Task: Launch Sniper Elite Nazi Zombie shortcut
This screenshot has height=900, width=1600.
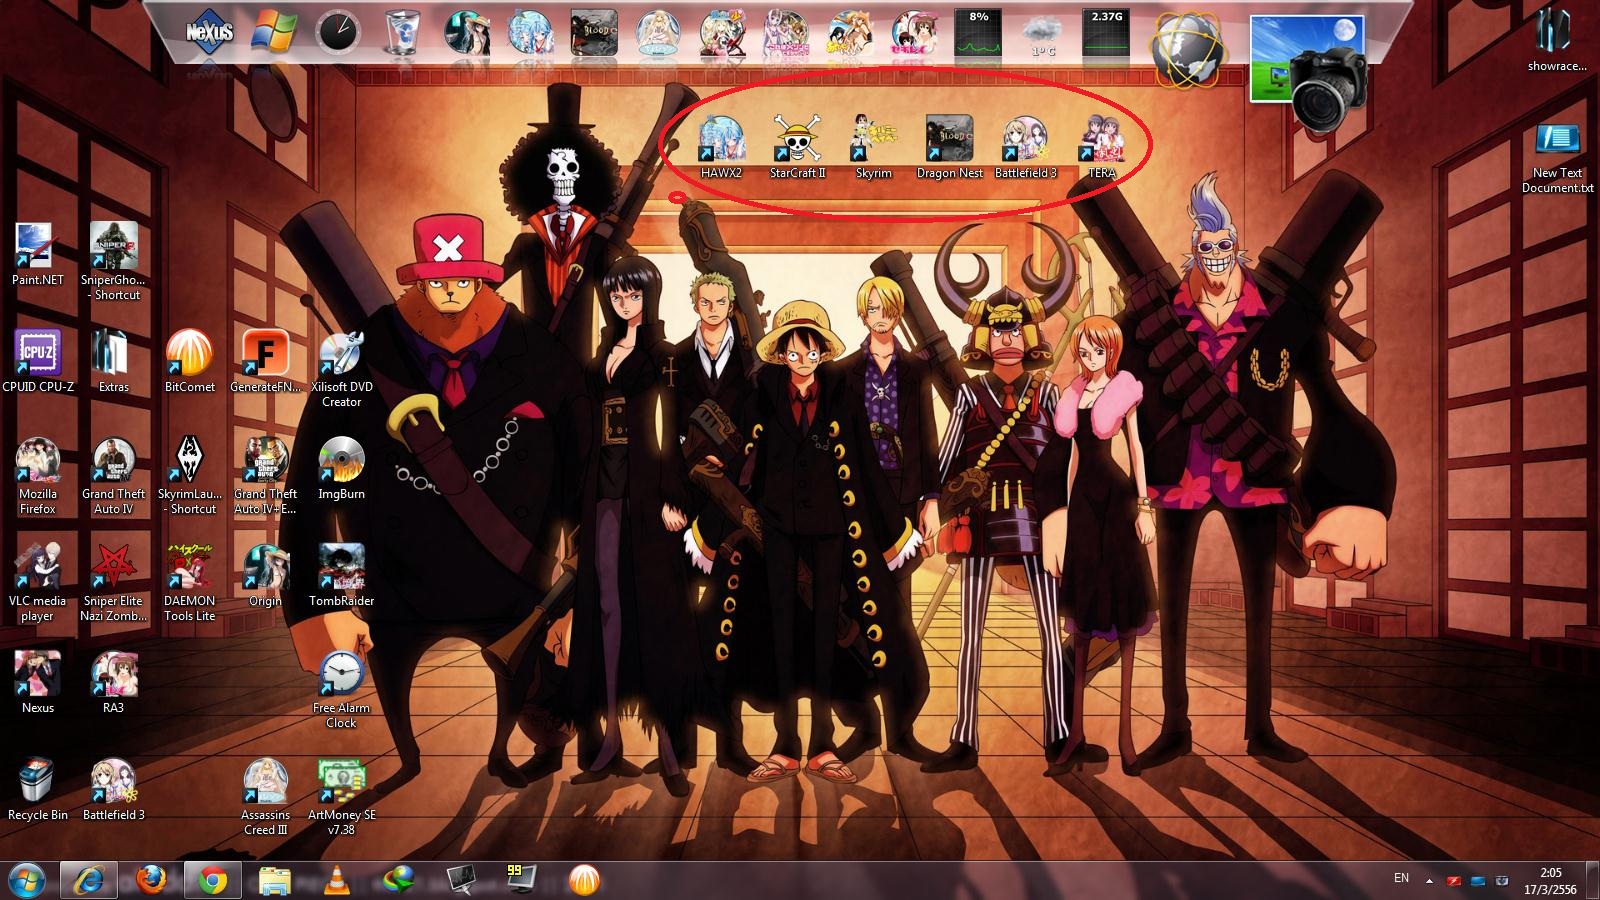Action: click(114, 583)
